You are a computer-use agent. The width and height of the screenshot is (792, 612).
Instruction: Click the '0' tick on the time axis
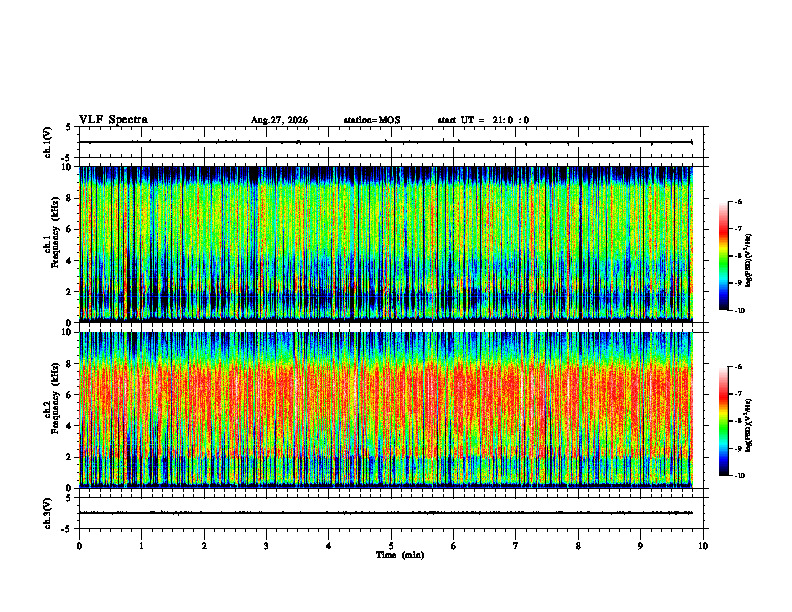79,546
